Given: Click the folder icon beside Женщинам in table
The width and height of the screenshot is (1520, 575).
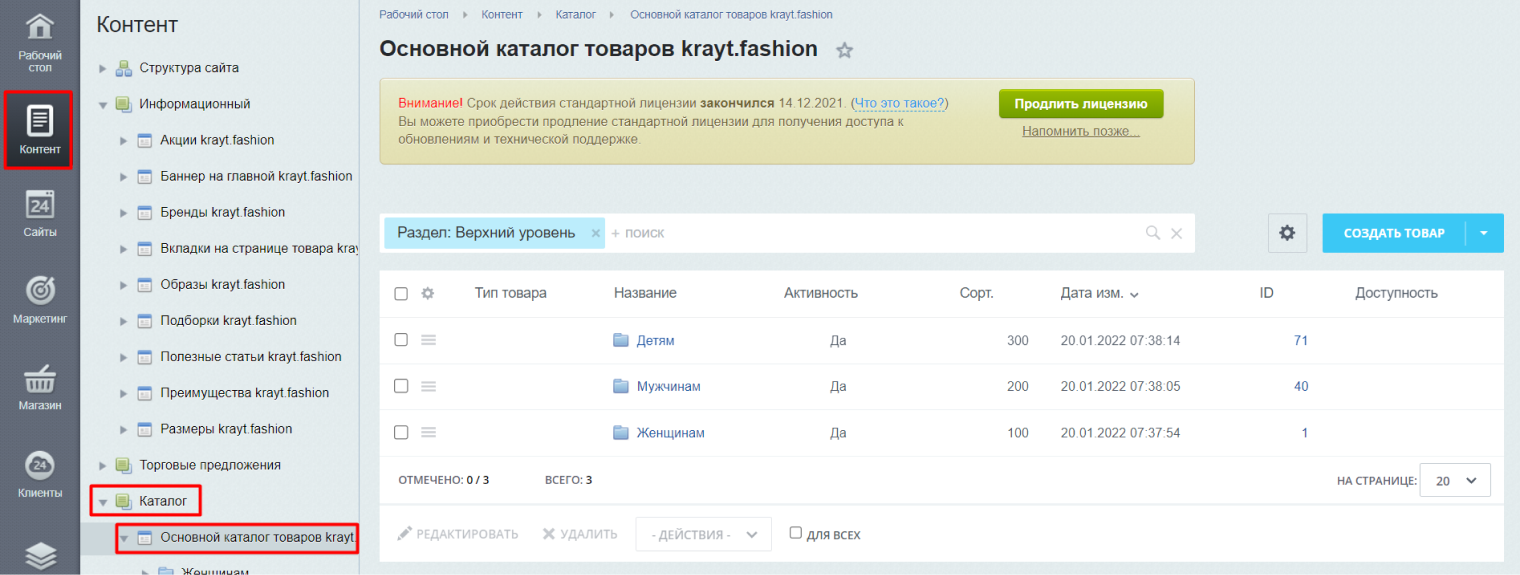Looking at the screenshot, I should click(x=621, y=433).
